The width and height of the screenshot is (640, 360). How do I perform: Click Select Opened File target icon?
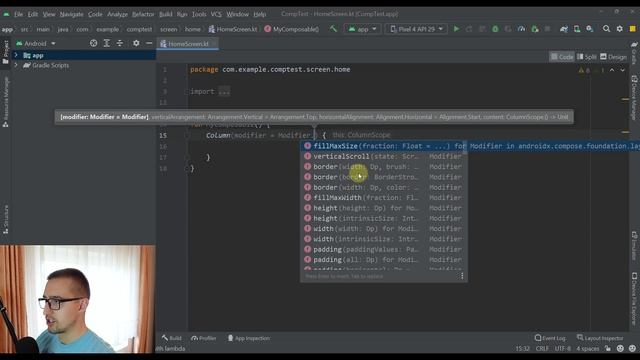[93, 43]
